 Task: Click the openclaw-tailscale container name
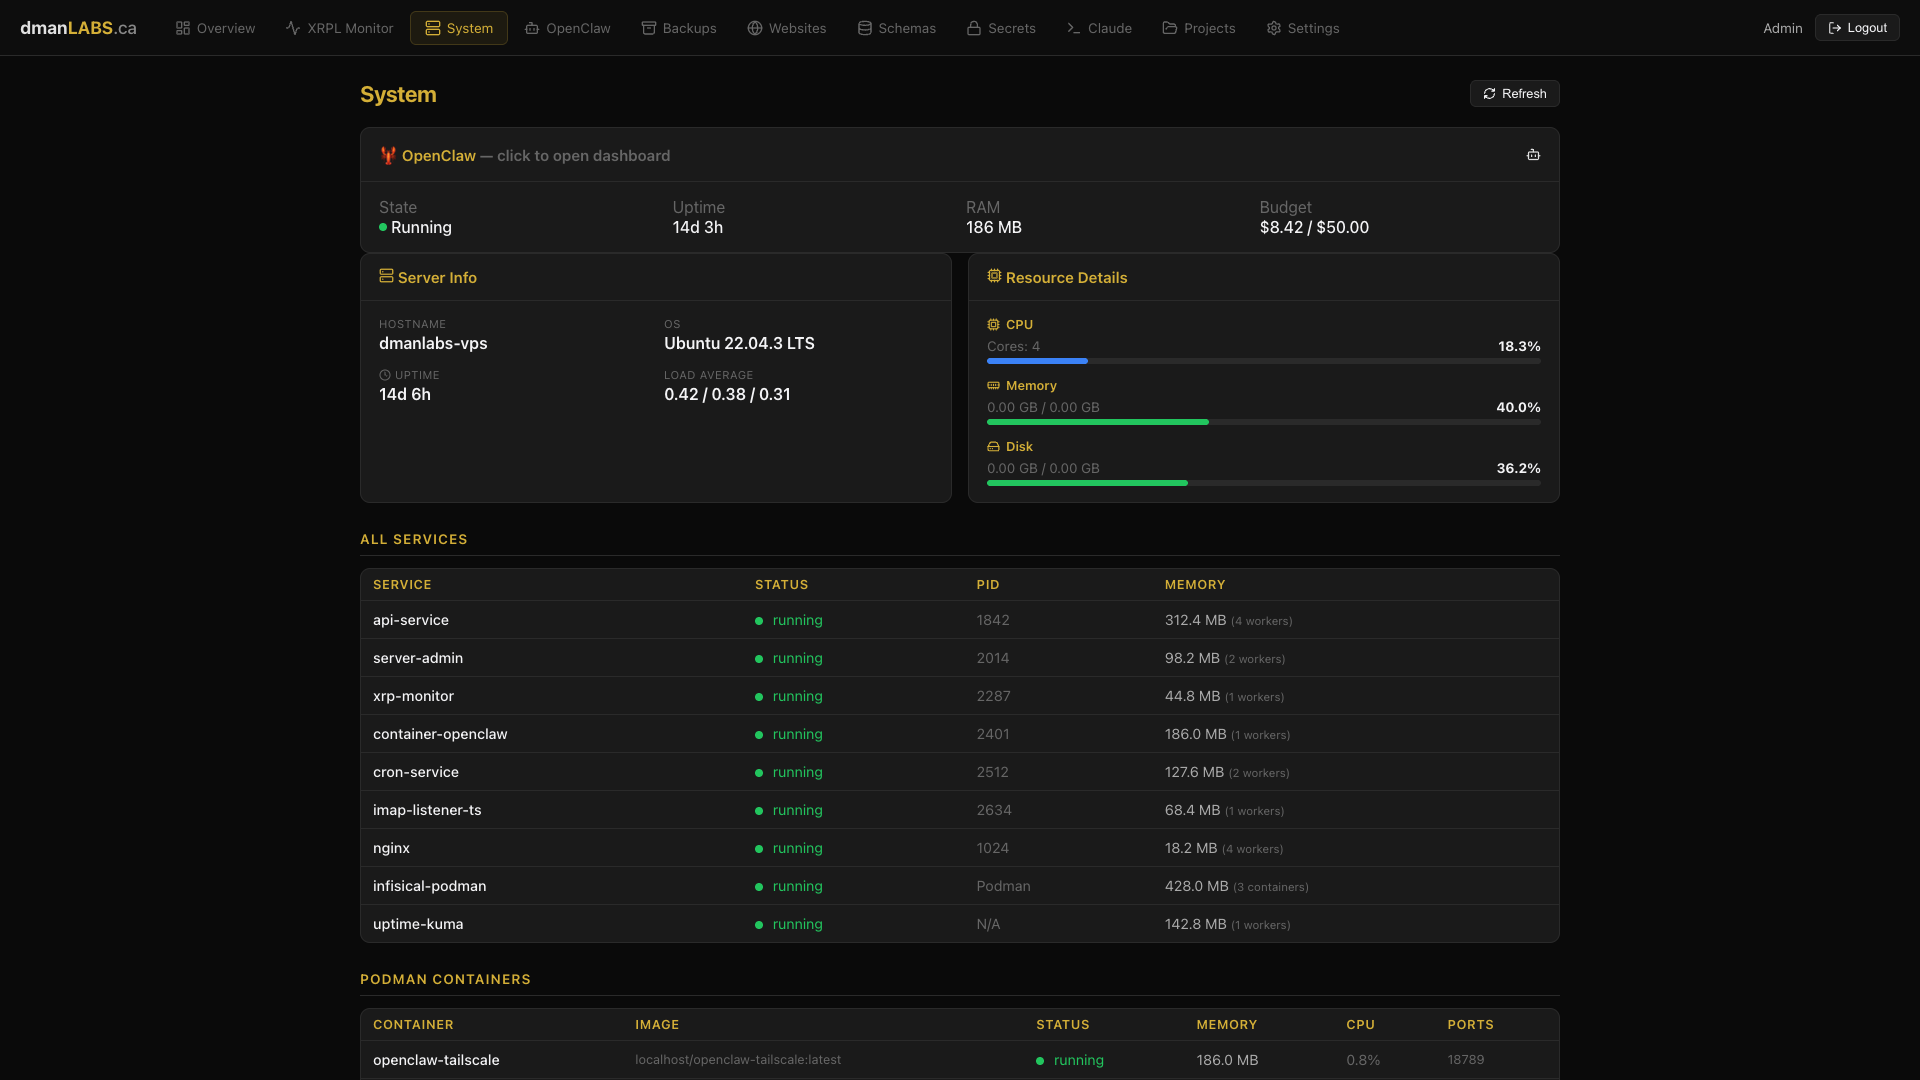436,1060
